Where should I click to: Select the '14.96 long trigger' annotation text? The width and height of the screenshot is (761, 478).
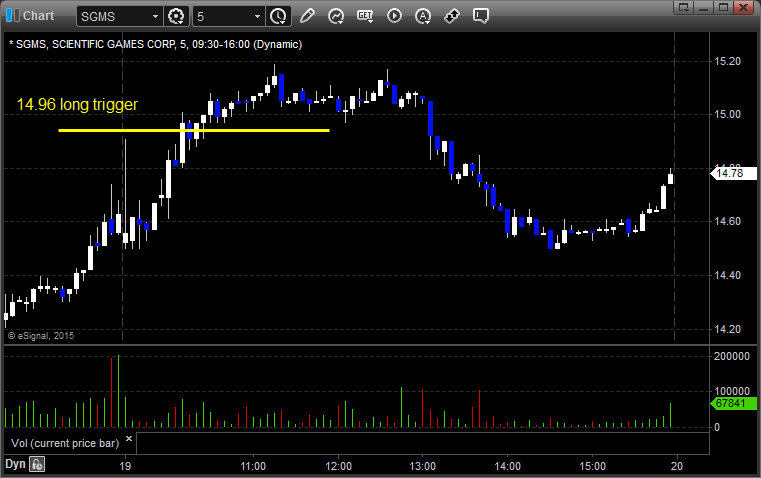tap(77, 104)
